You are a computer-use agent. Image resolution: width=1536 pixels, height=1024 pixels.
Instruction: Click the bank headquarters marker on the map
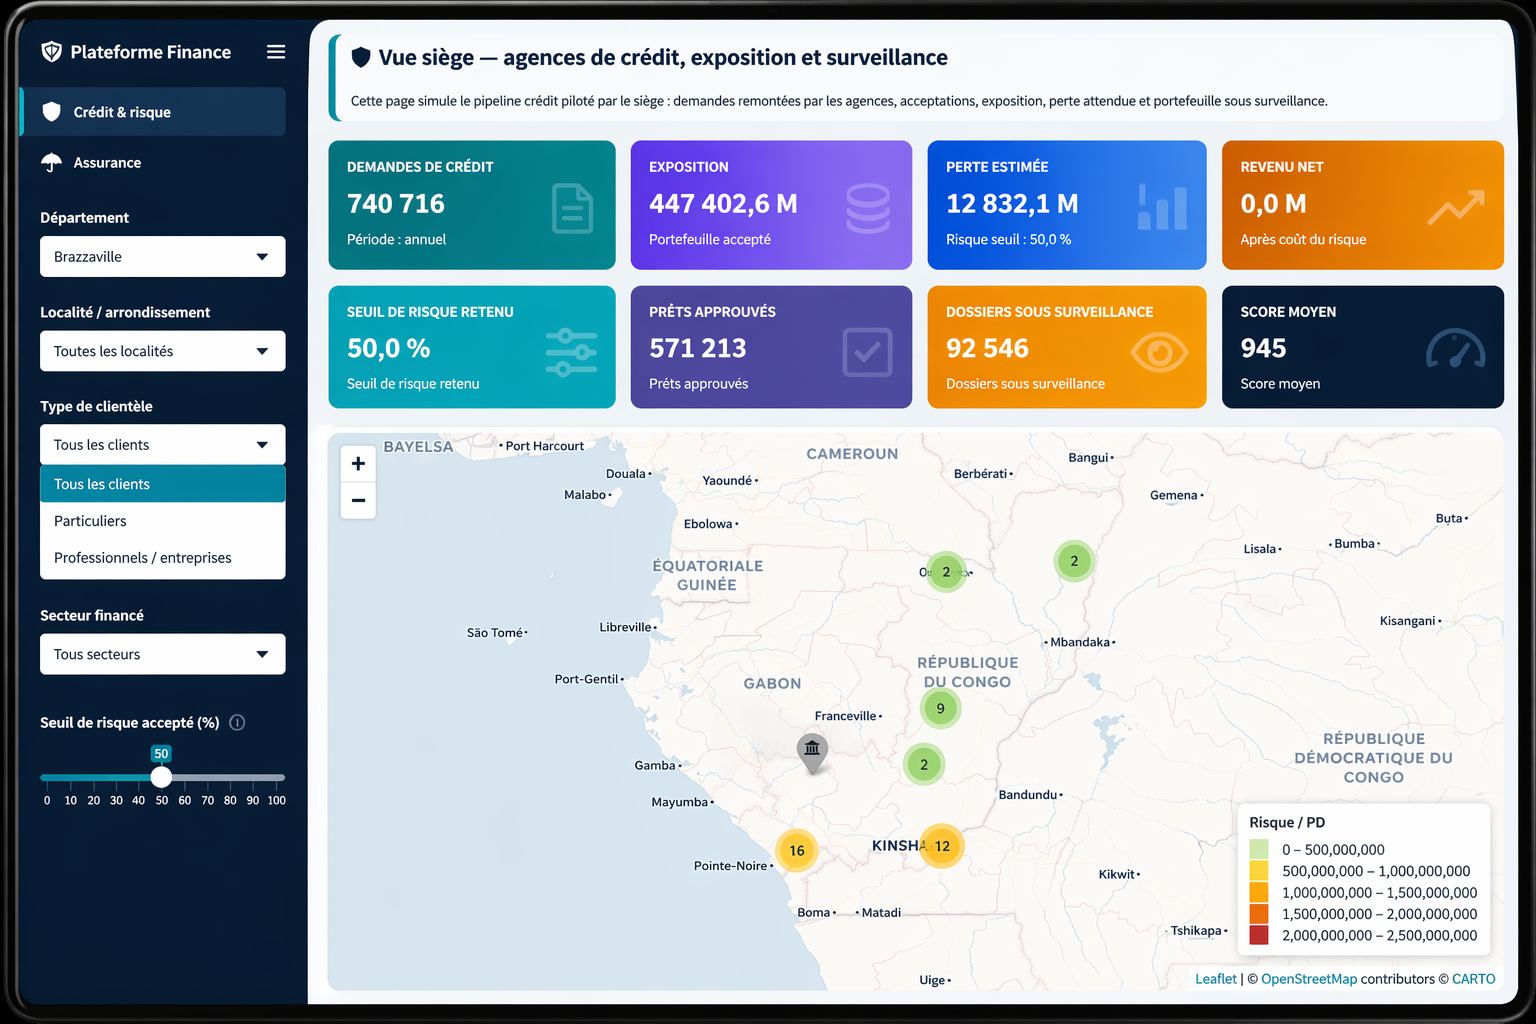[812, 752]
